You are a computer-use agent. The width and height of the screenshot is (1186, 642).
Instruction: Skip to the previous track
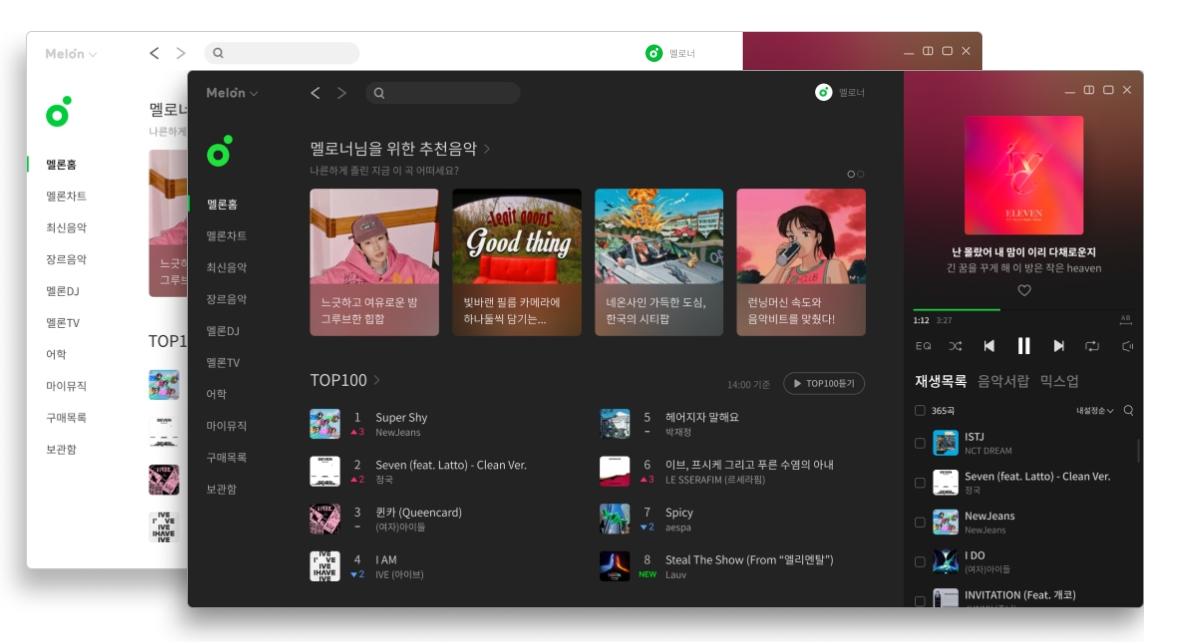tap(989, 346)
